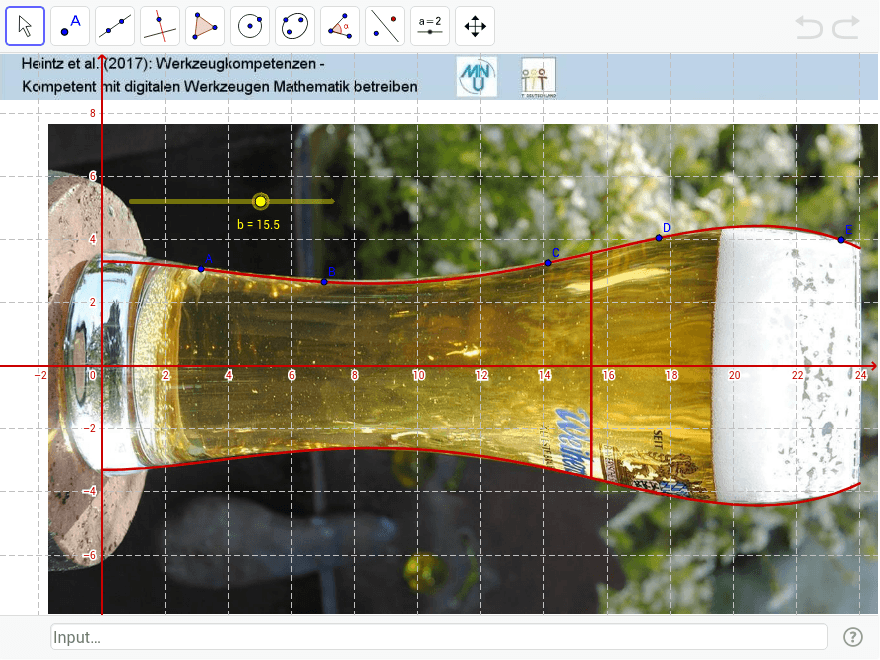Select the Polygon tool
The width and height of the screenshot is (880, 660).
click(x=205, y=26)
